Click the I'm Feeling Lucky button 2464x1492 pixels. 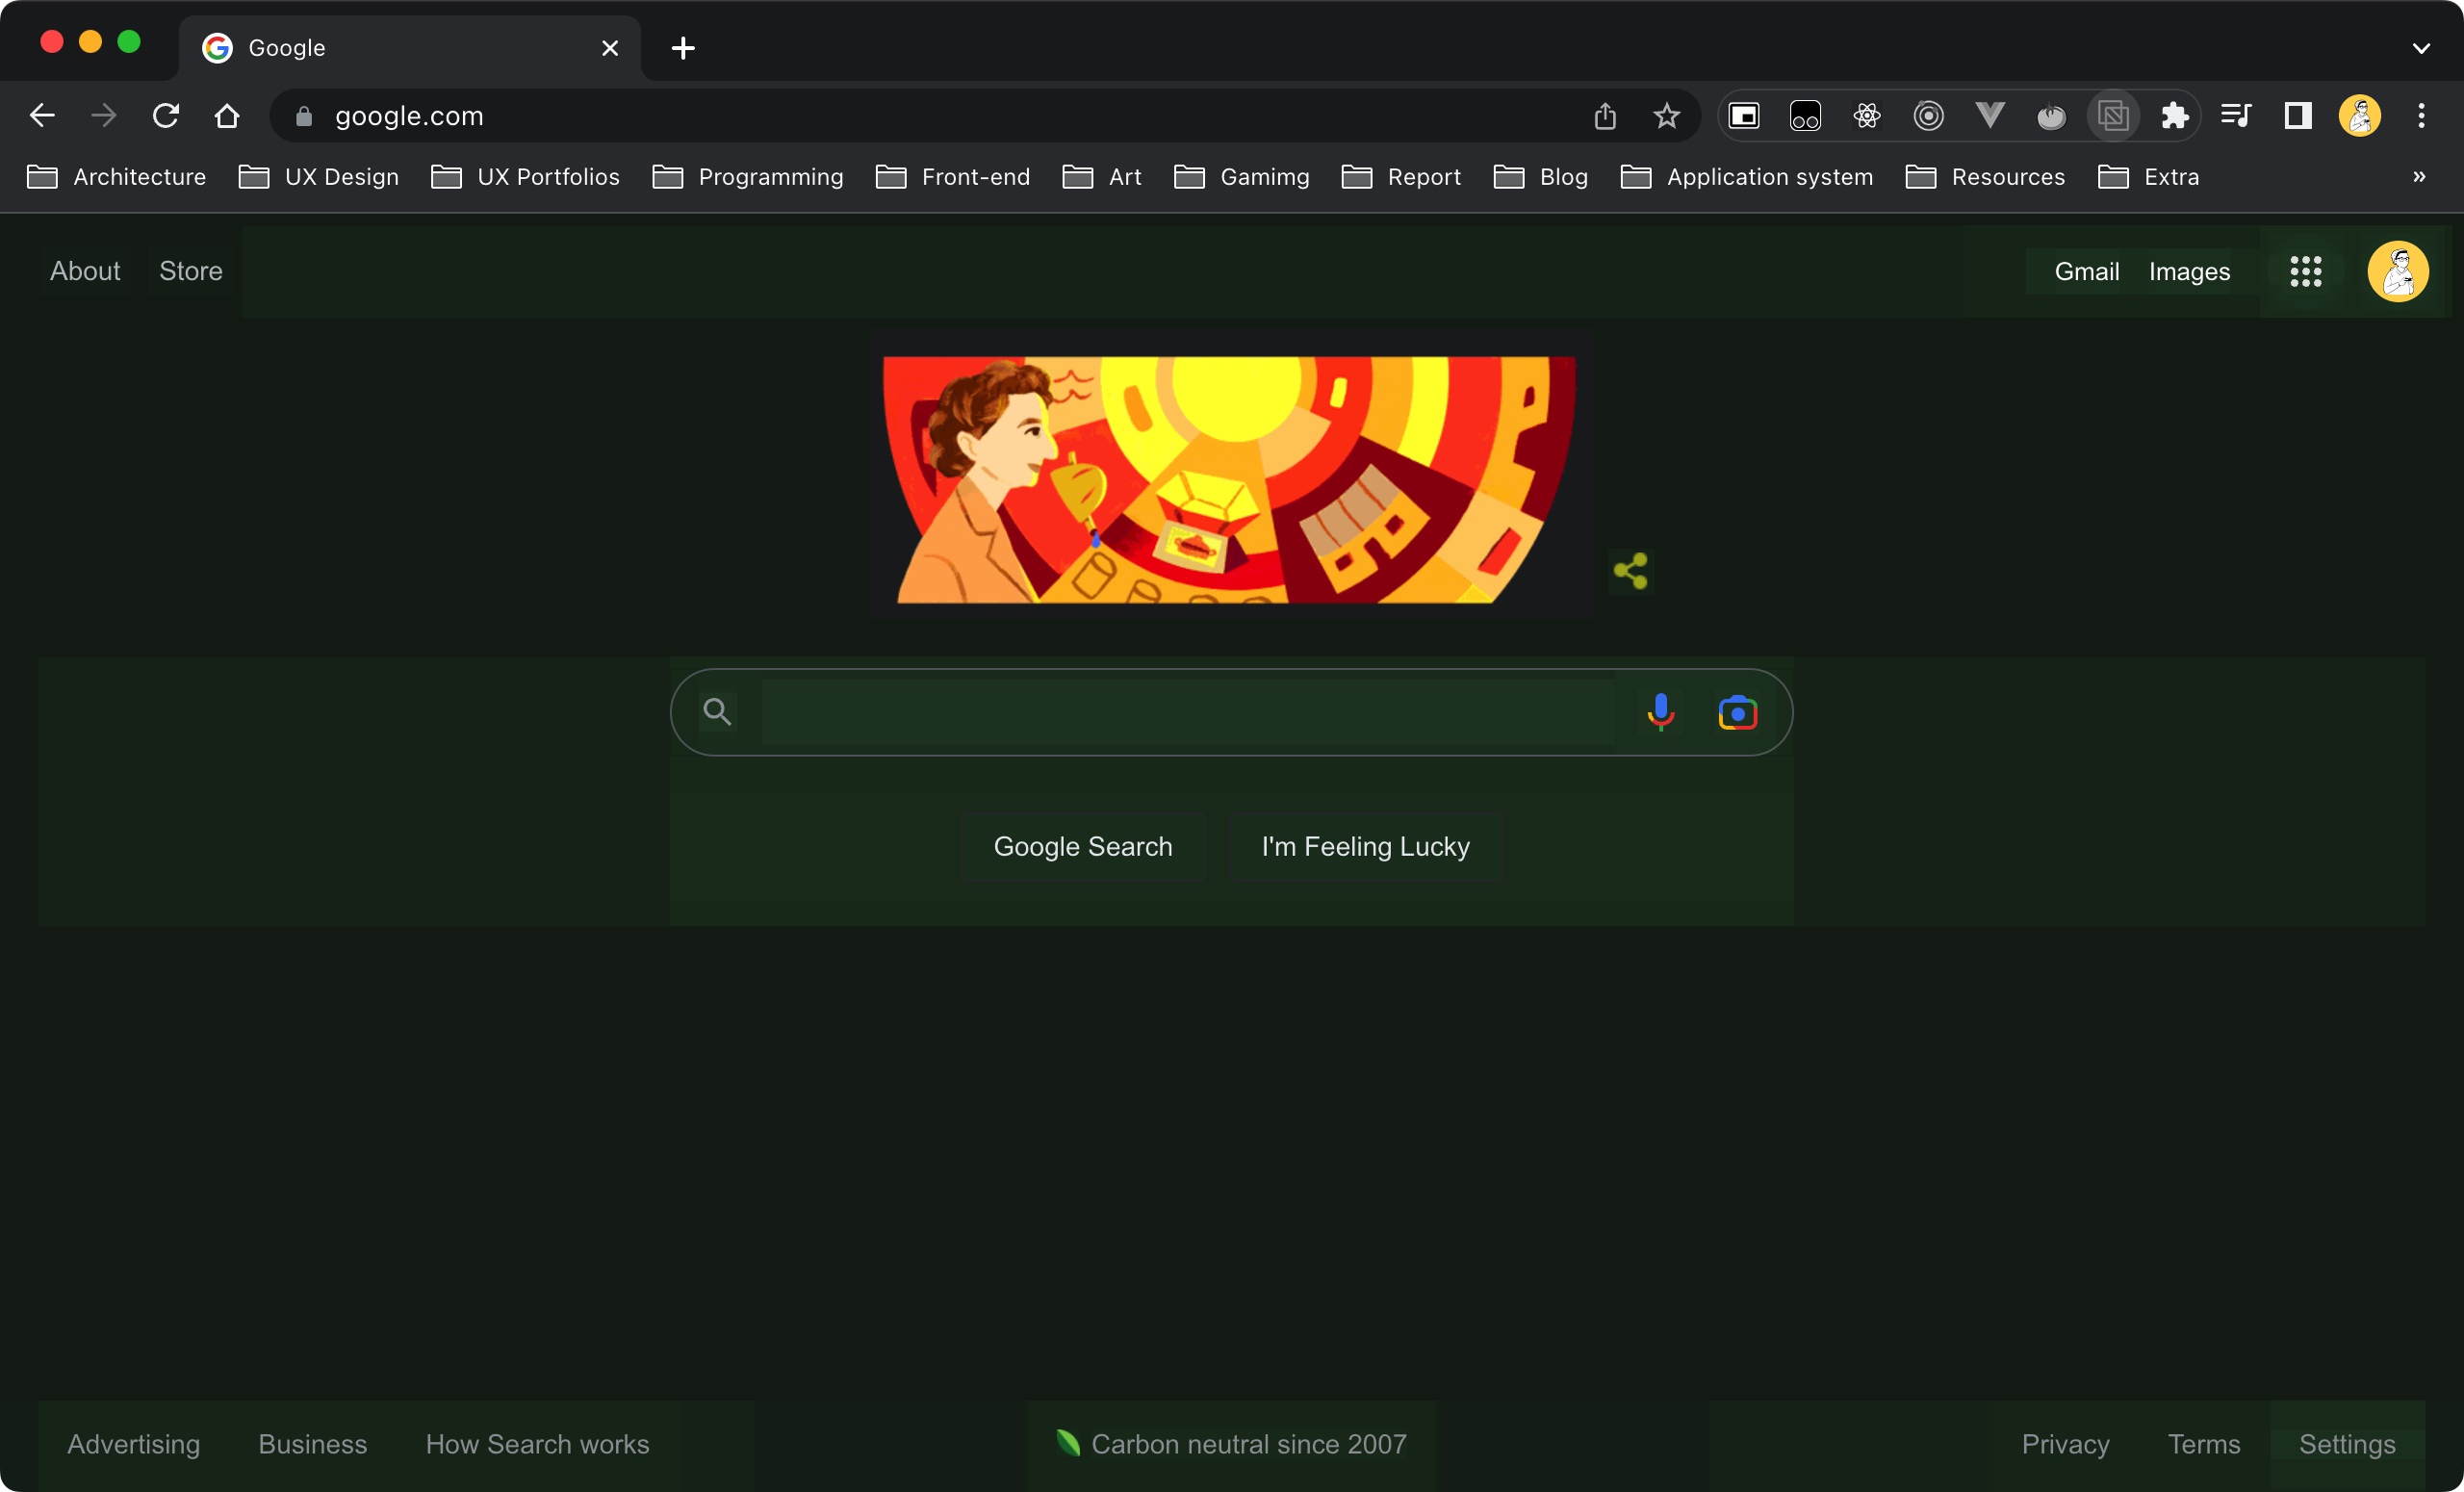1364,846
